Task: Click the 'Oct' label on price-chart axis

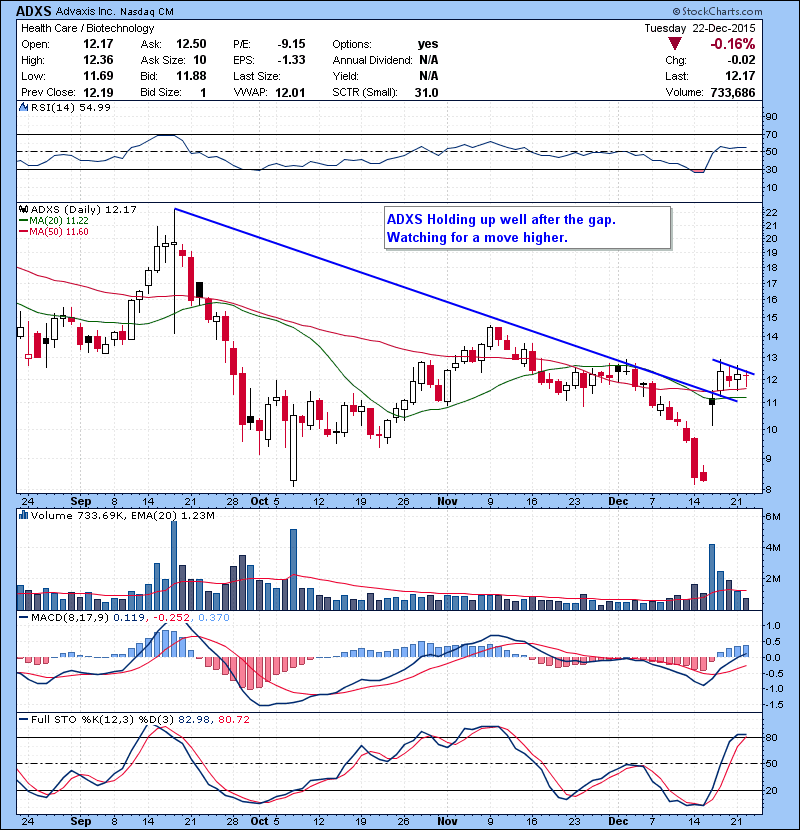Action: (x=259, y=501)
